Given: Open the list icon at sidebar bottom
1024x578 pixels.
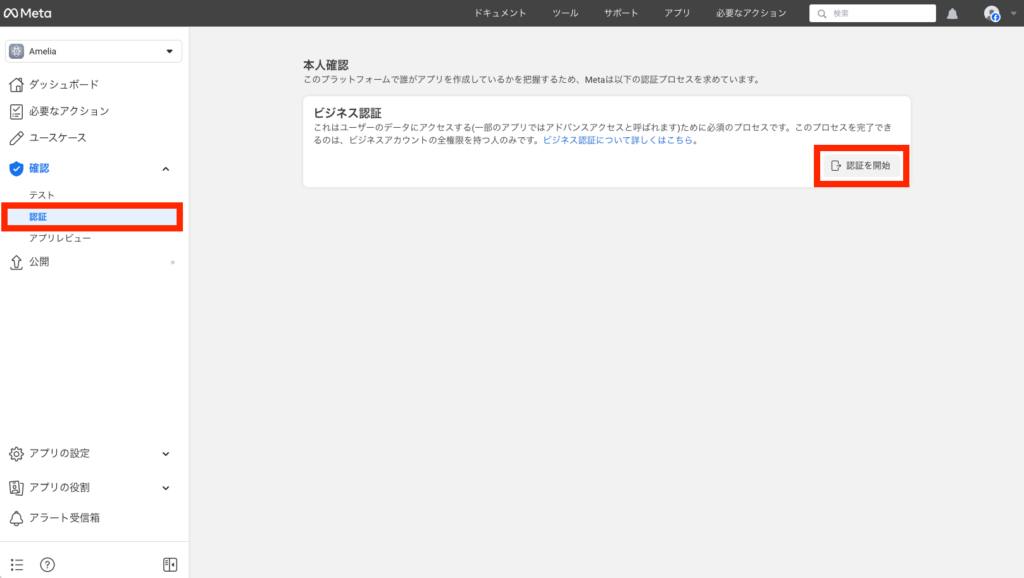Looking at the screenshot, I should coord(16,564).
